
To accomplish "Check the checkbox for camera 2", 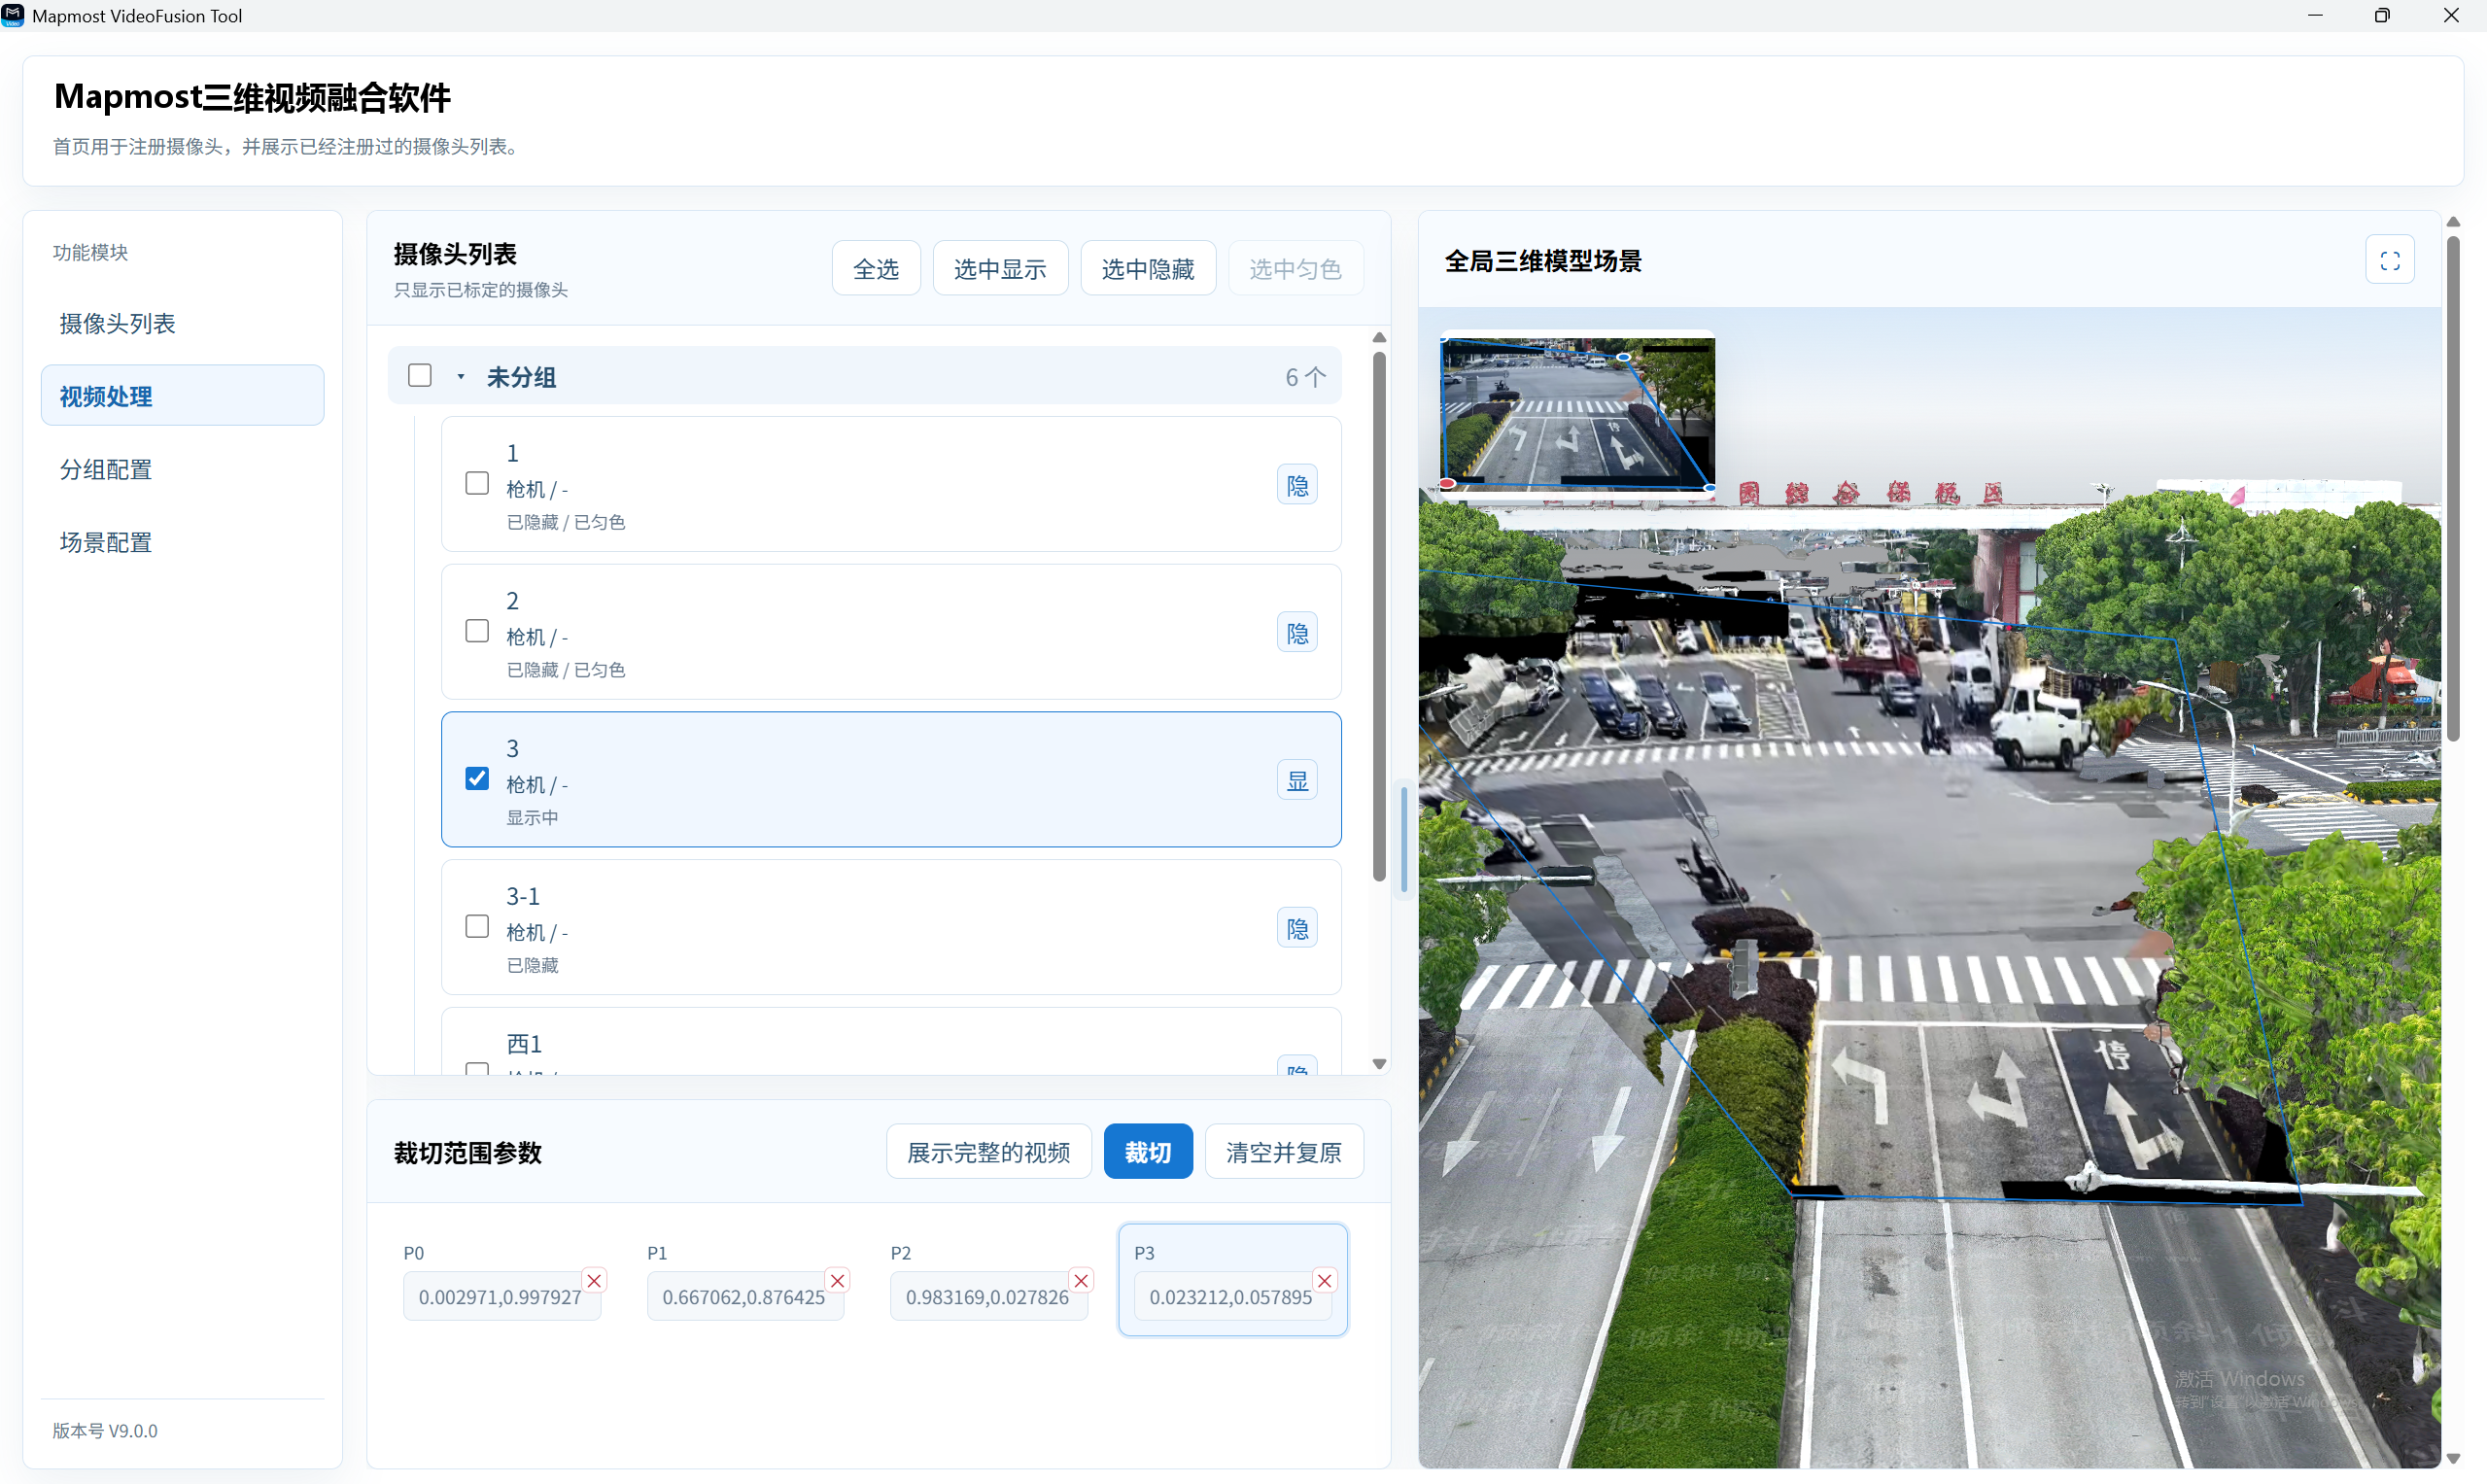I will pos(477,631).
